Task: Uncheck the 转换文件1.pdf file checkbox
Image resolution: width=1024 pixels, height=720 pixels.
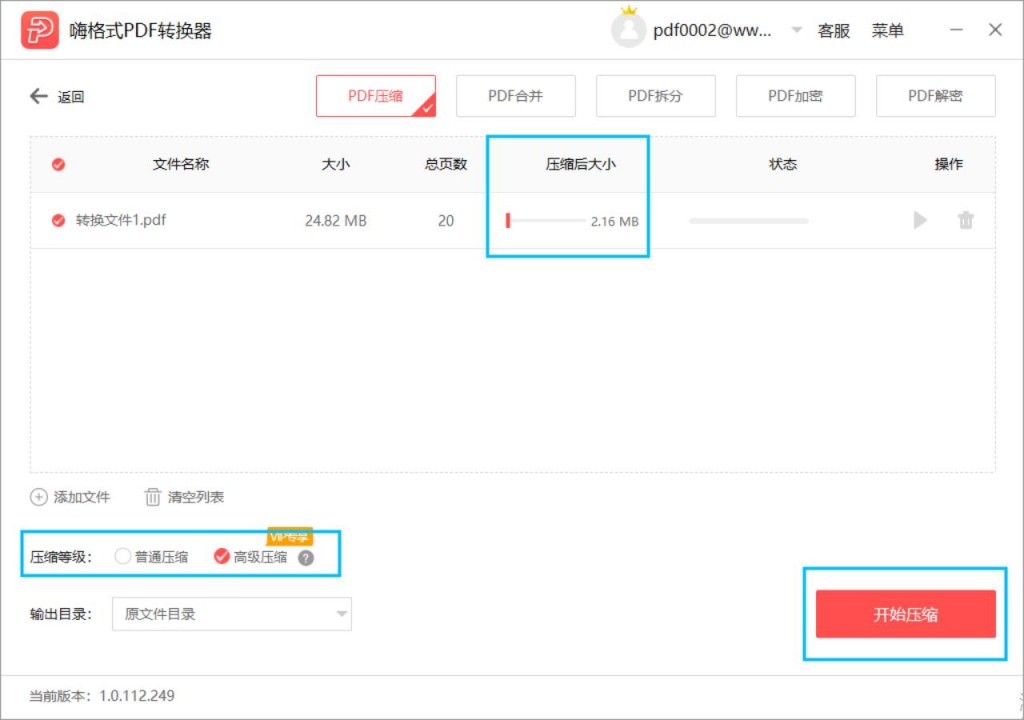Action: 58,221
